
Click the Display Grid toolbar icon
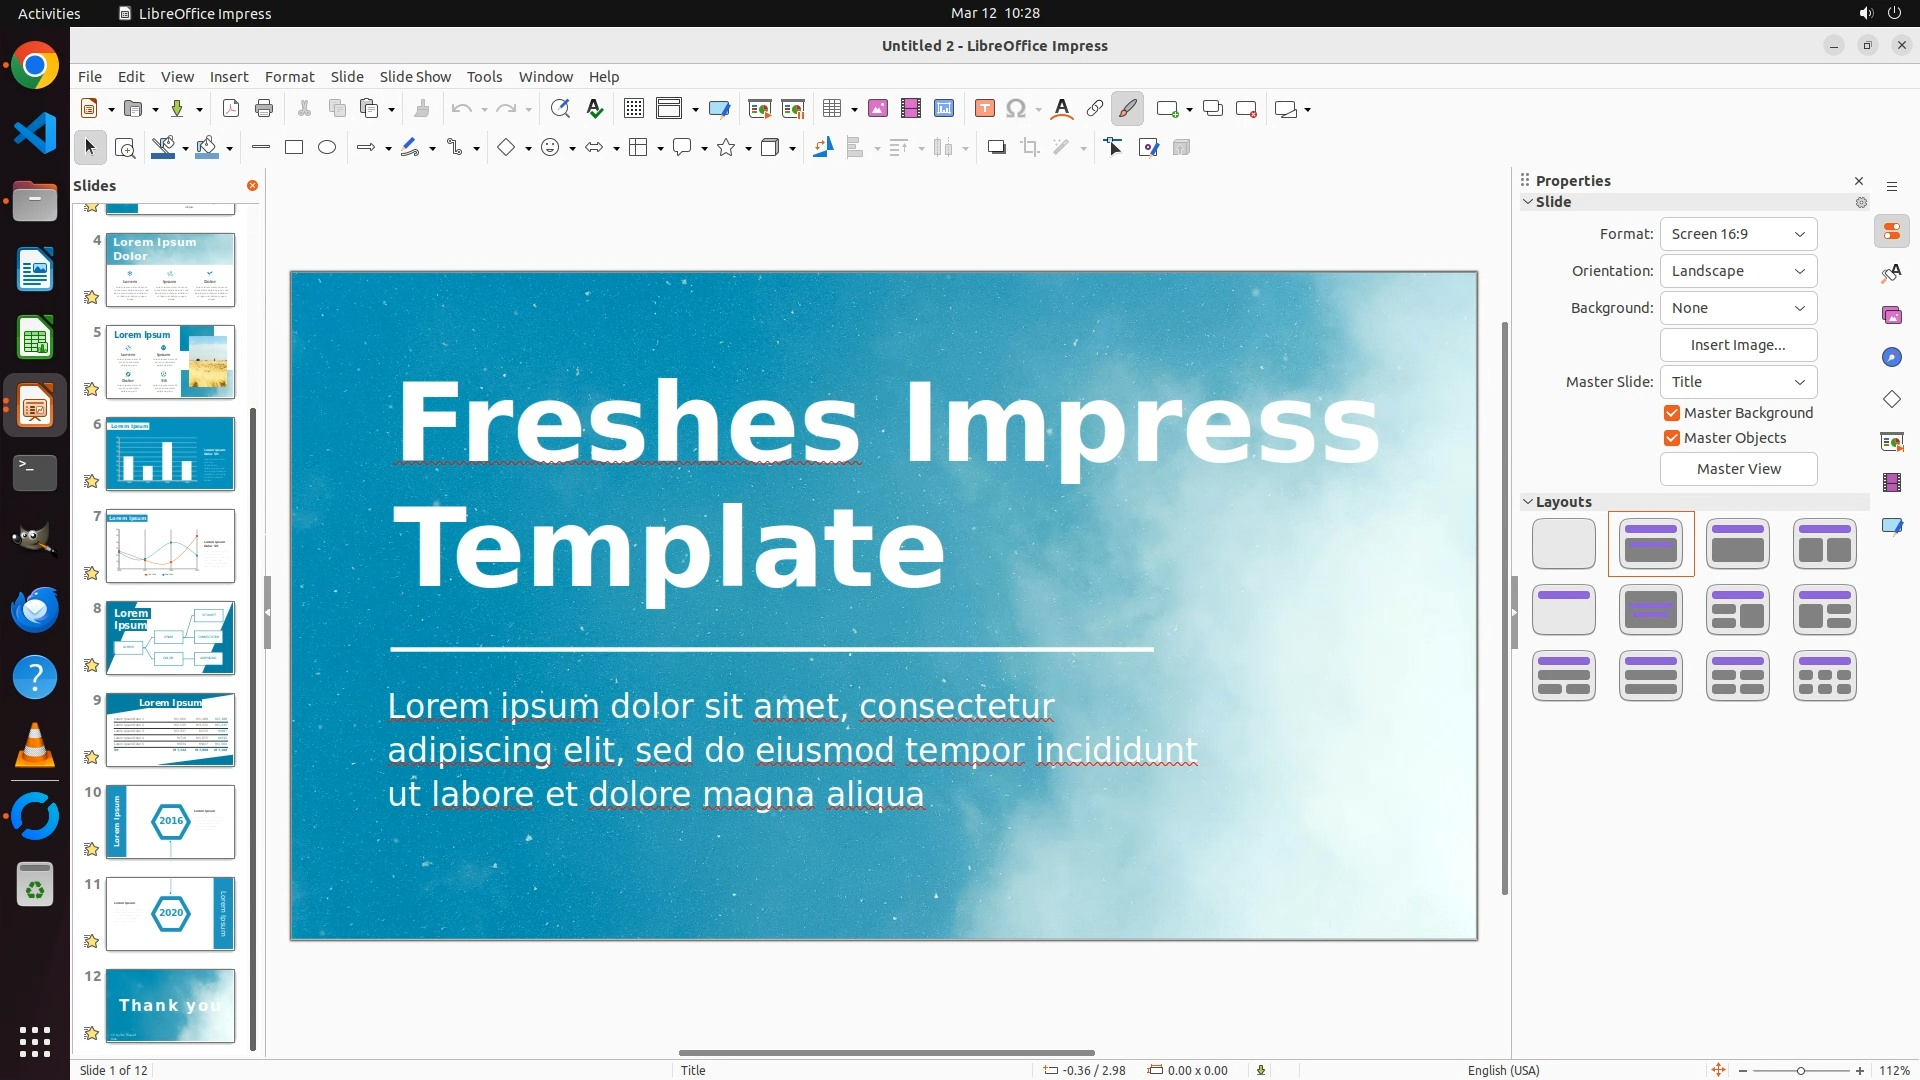coord(634,109)
